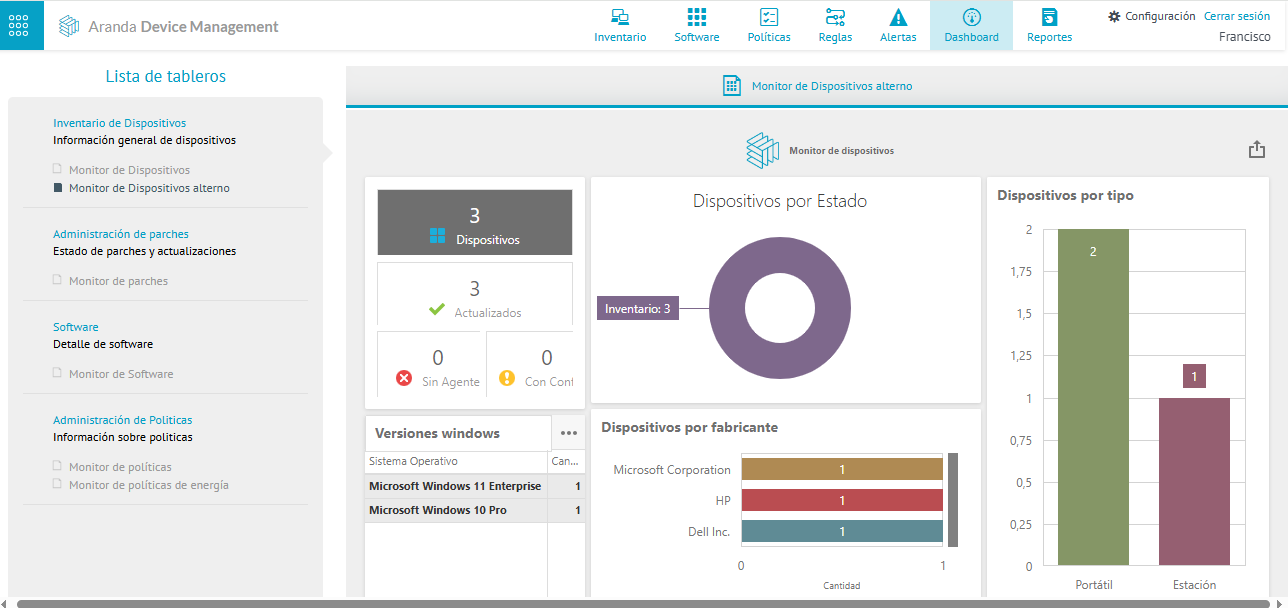This screenshot has height=608, width=1288.
Task: Click the Dispositivos por fabricante title
Action: coord(690,427)
